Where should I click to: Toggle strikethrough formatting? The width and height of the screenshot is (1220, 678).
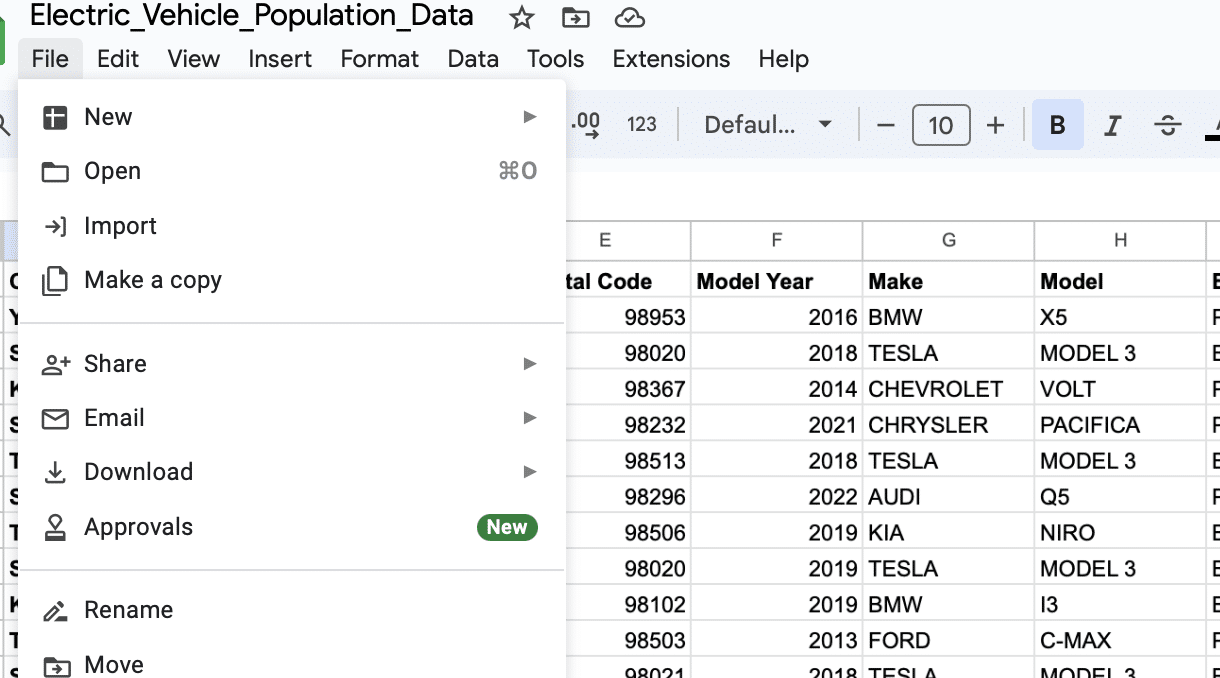(1167, 125)
